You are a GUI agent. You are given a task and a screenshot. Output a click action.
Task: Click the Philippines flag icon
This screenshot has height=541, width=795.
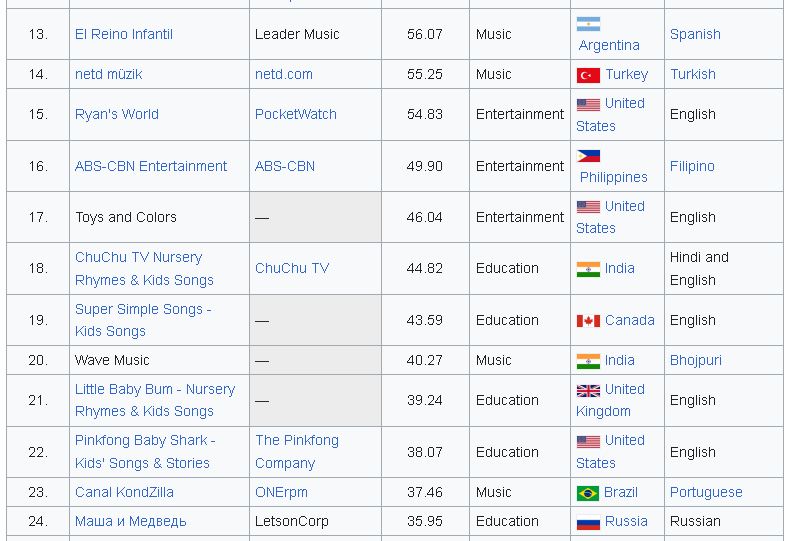tap(588, 156)
